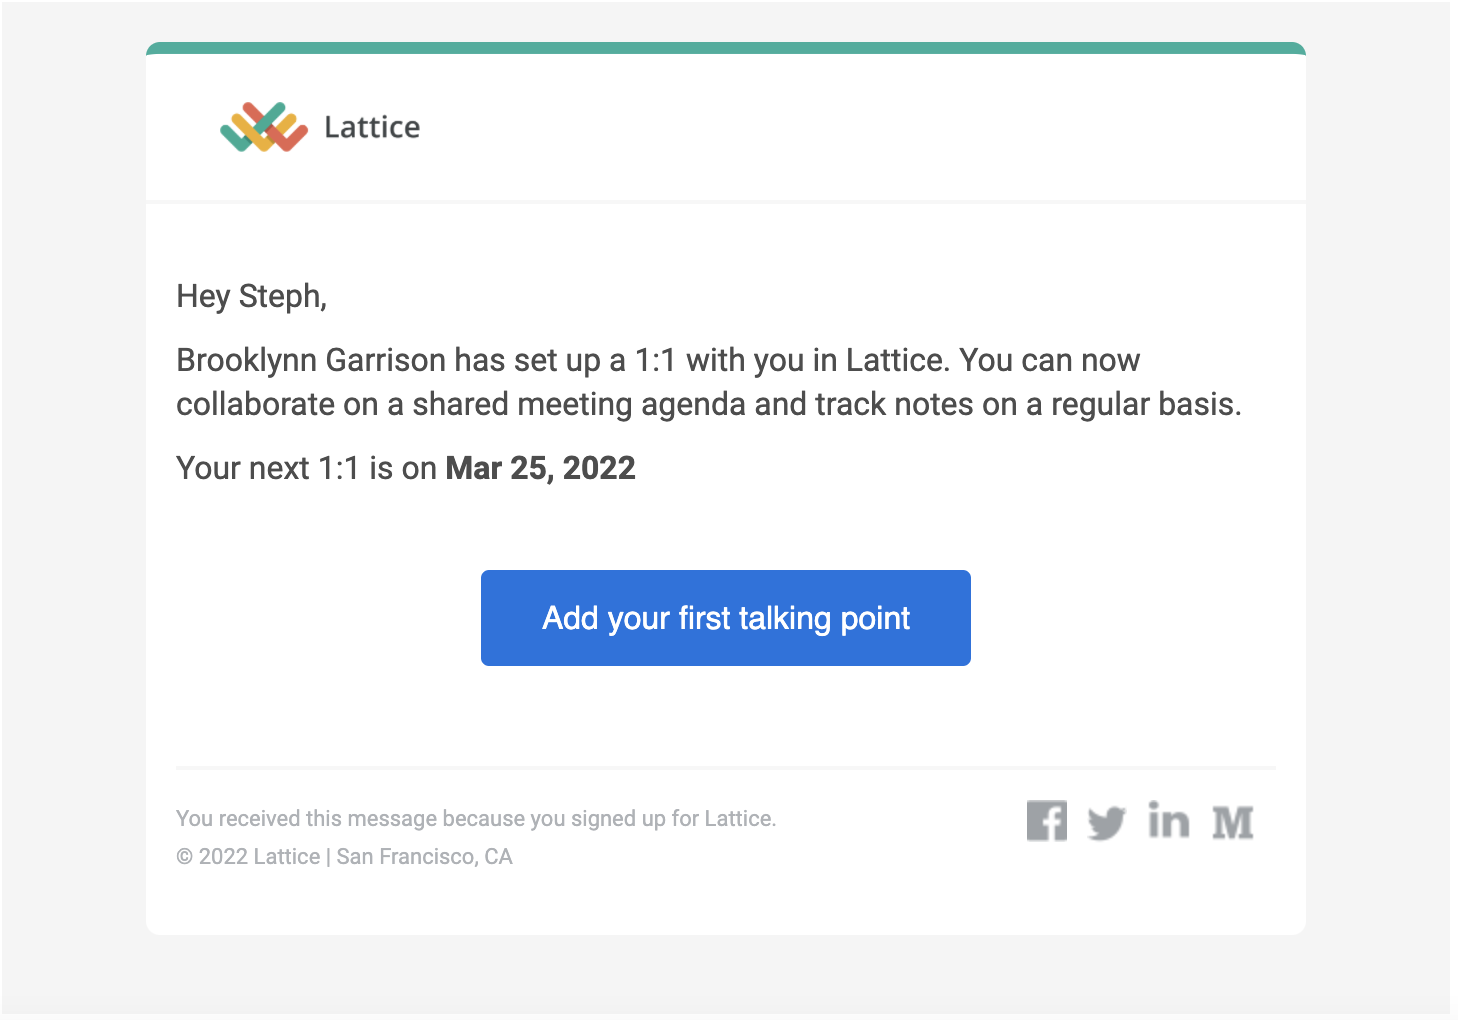Image resolution: width=1458 pixels, height=1020 pixels.
Task: Open the Facebook social icon
Action: click(x=1046, y=821)
